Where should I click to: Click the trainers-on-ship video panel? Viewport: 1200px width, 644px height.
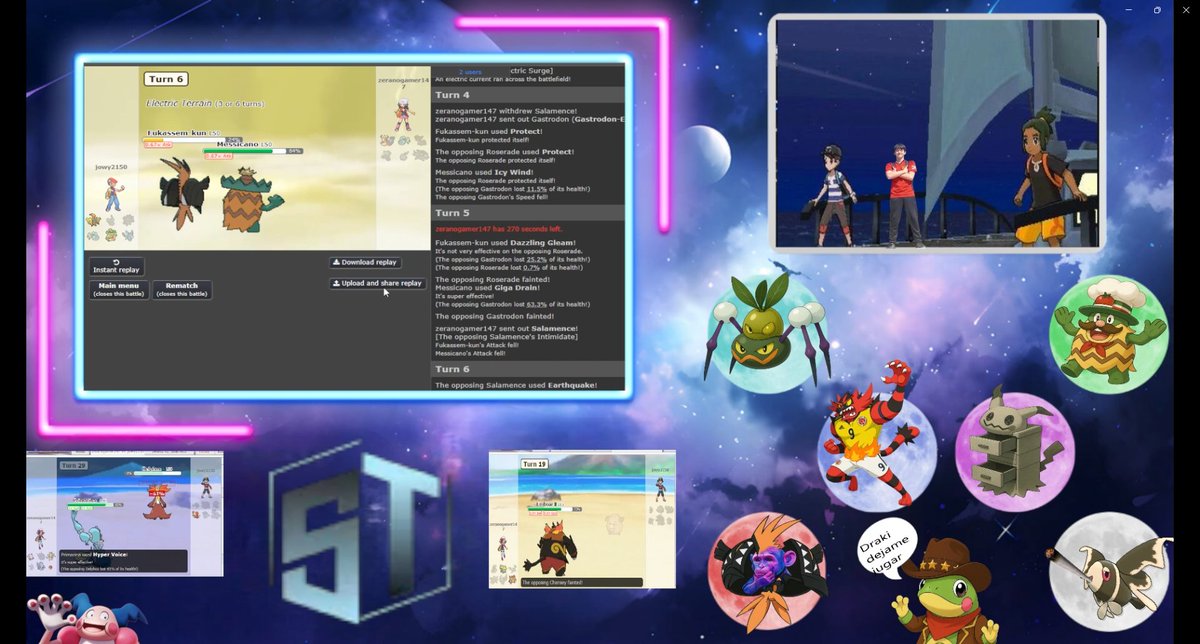[936, 132]
